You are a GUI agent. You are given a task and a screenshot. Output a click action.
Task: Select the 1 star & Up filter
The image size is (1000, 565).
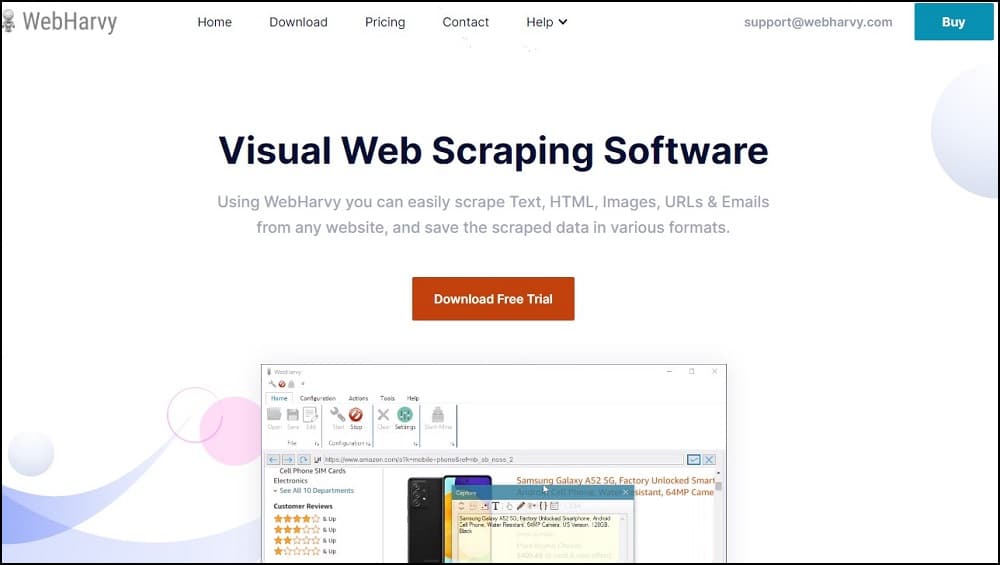305,551
